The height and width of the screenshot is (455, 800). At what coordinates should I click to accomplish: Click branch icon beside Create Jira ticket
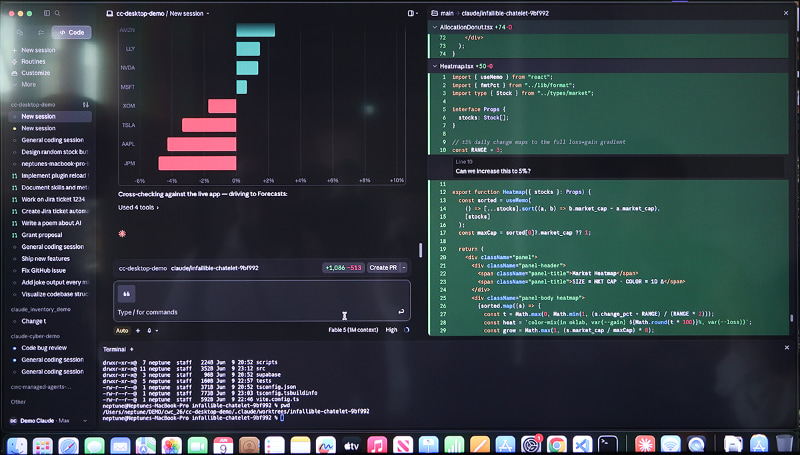point(14,211)
